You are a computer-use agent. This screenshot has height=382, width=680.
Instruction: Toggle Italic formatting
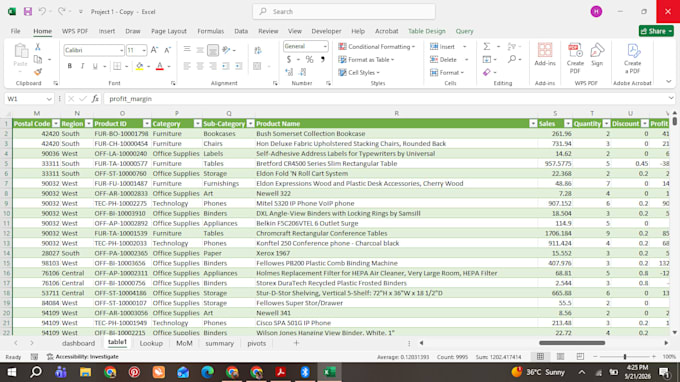(82, 66)
